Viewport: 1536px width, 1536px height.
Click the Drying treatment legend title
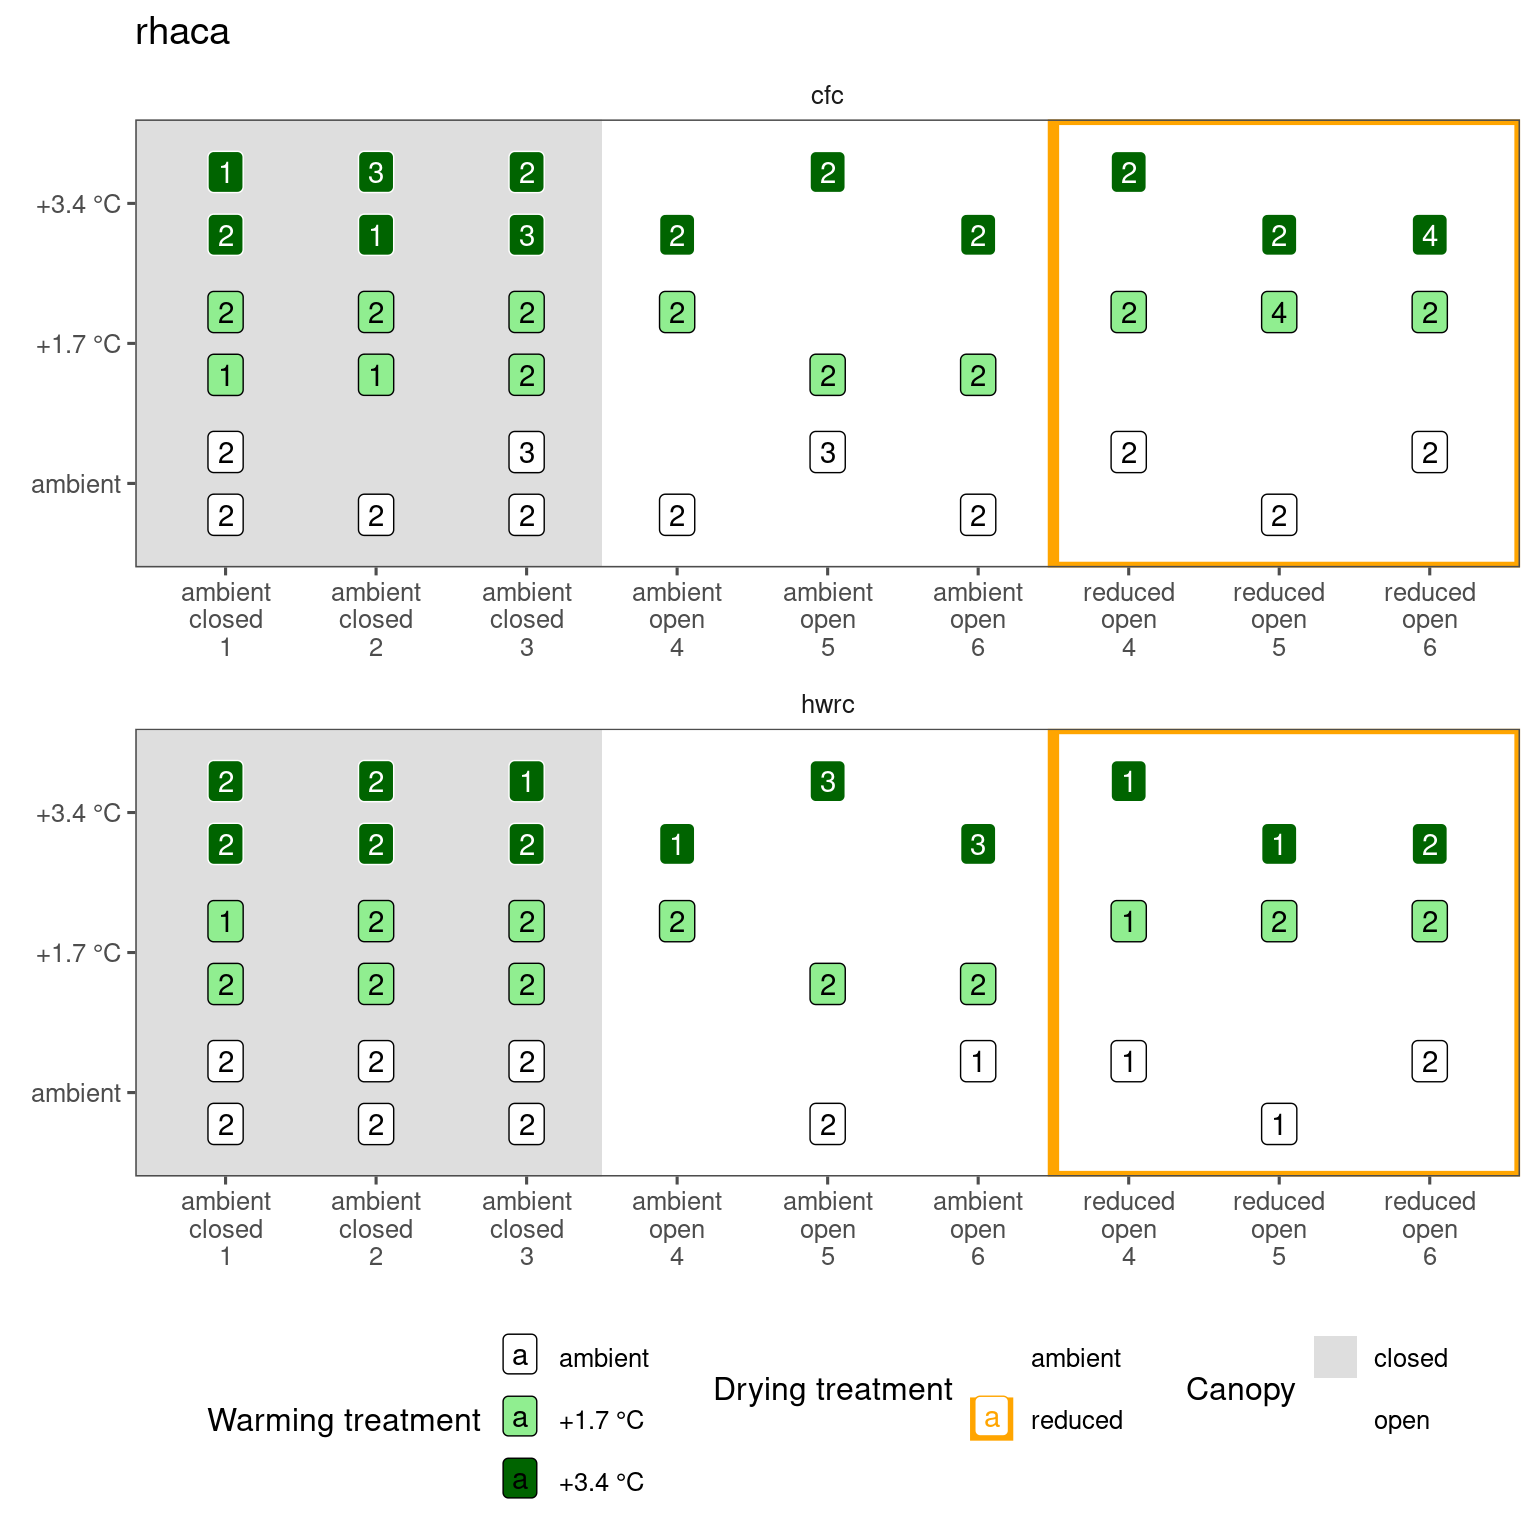(x=832, y=1389)
